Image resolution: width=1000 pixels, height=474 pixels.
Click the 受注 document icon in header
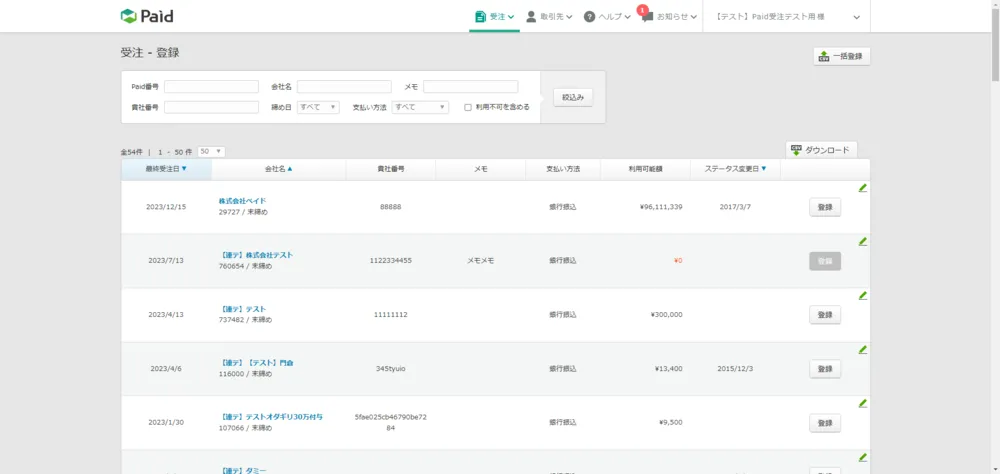point(480,17)
